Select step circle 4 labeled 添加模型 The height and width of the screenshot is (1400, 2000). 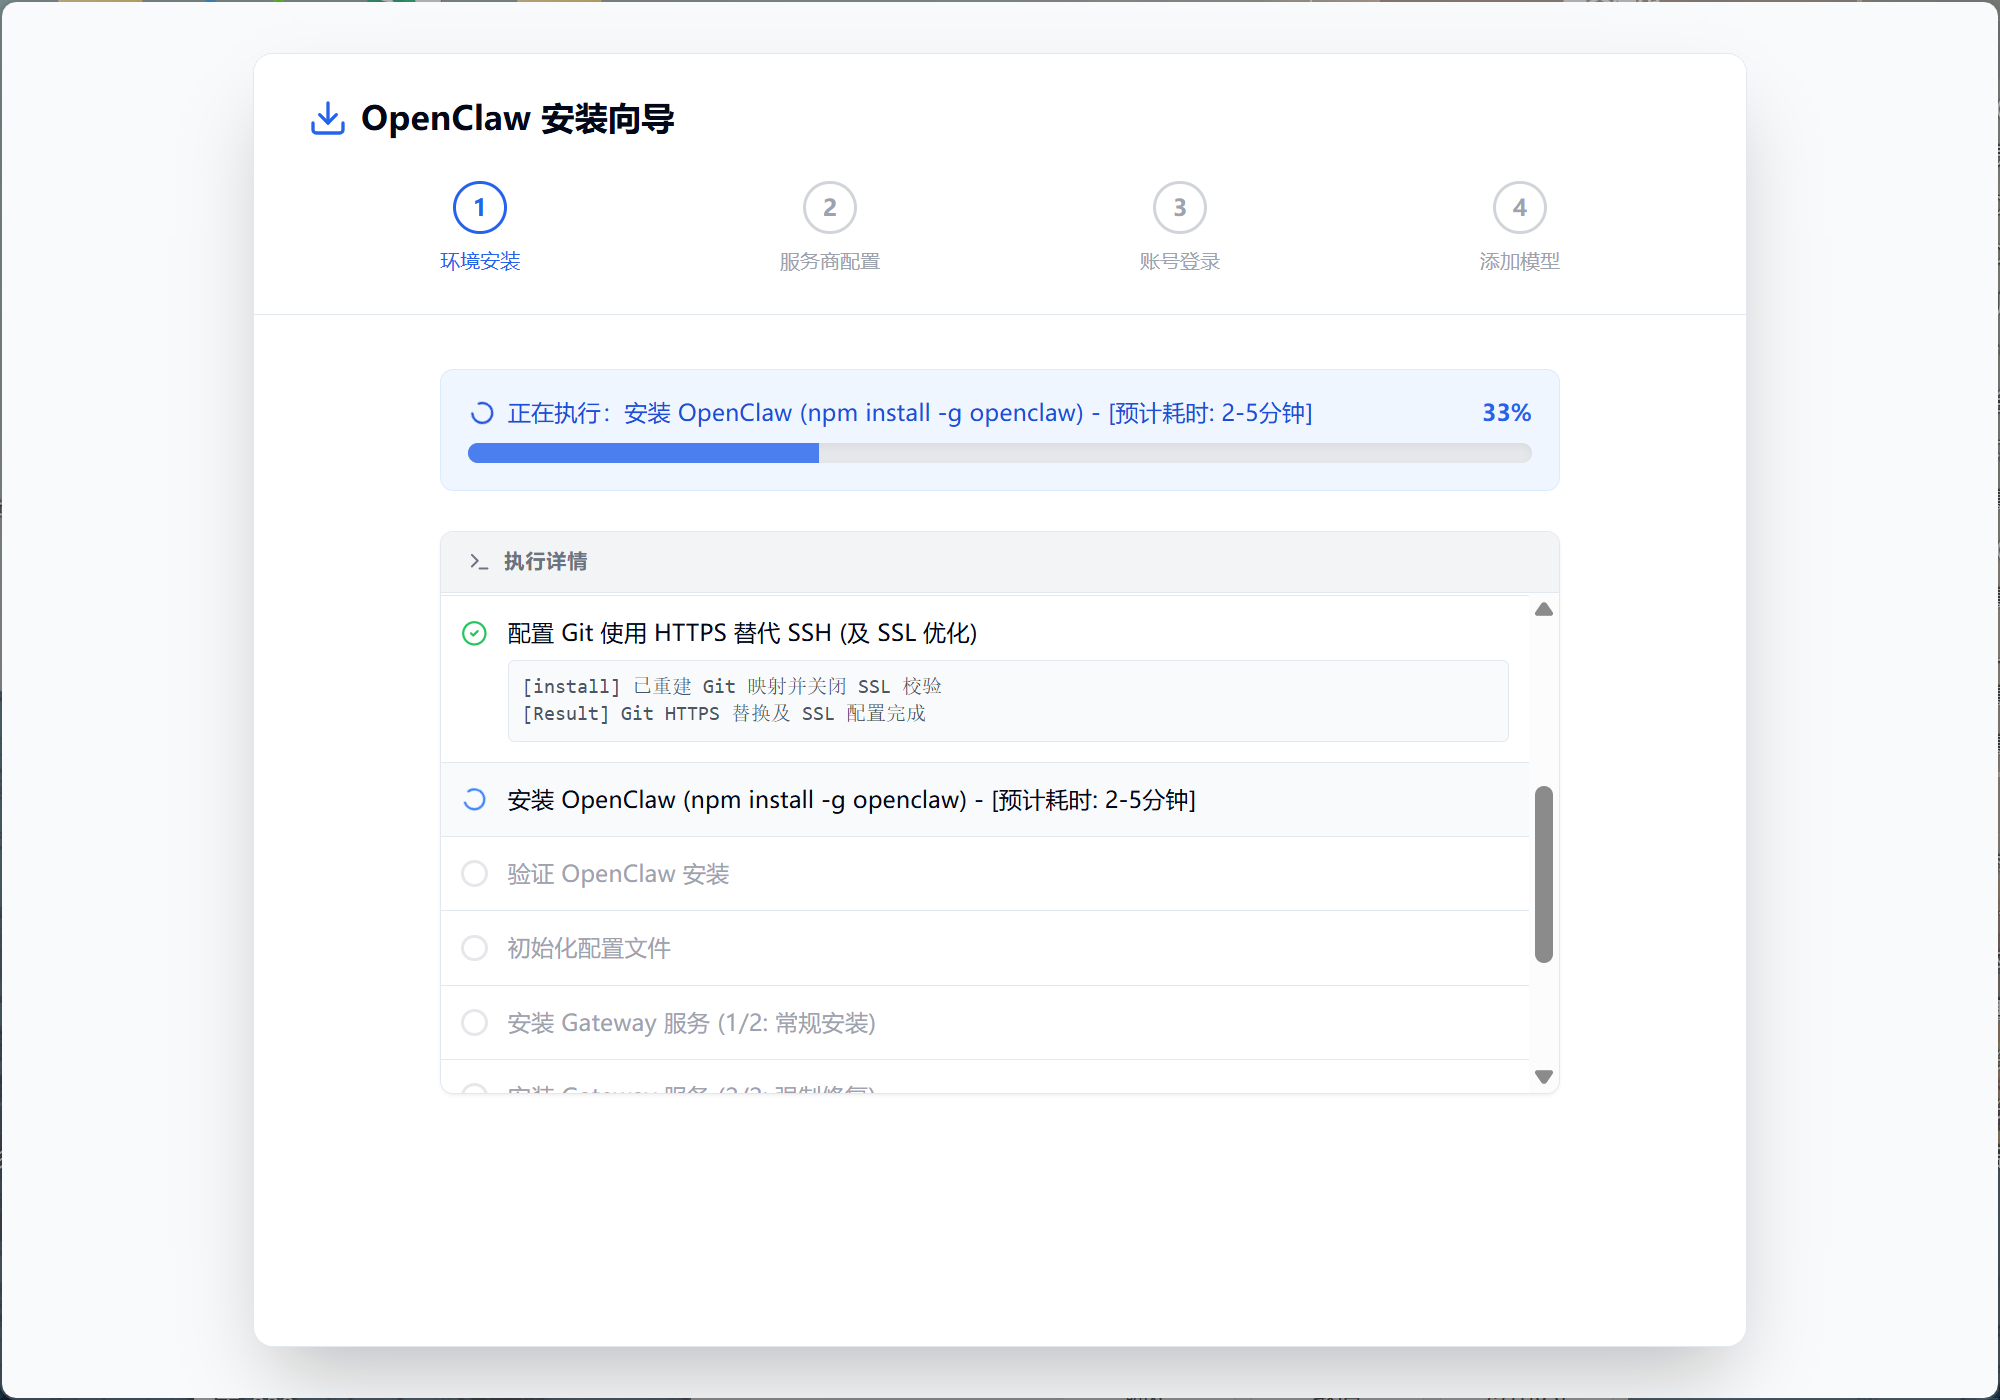click(1519, 207)
